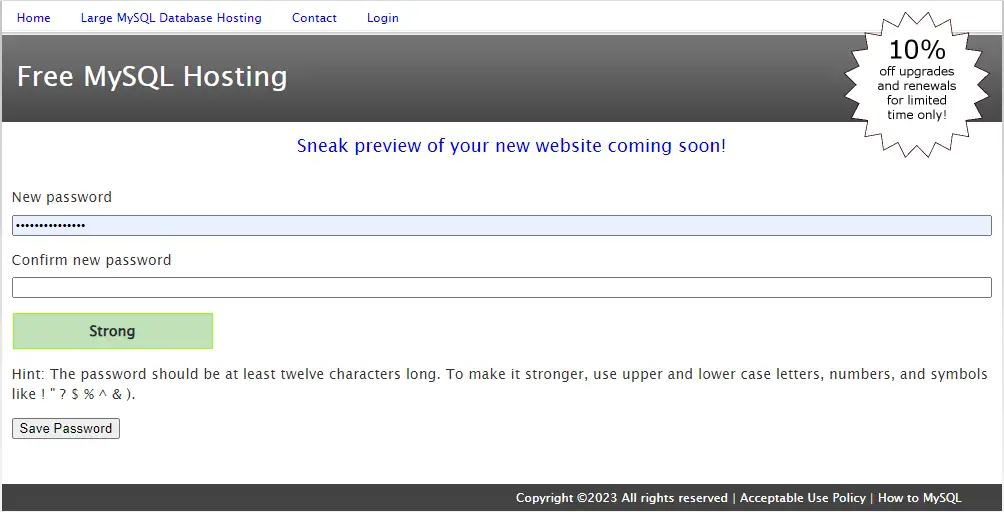The width and height of the screenshot is (1004, 512).
Task: Click the password hint text
Action: [499, 384]
